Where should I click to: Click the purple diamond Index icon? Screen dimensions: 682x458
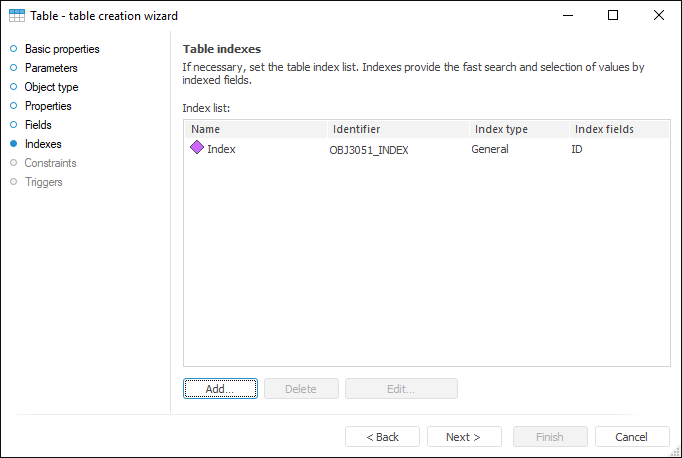click(197, 148)
